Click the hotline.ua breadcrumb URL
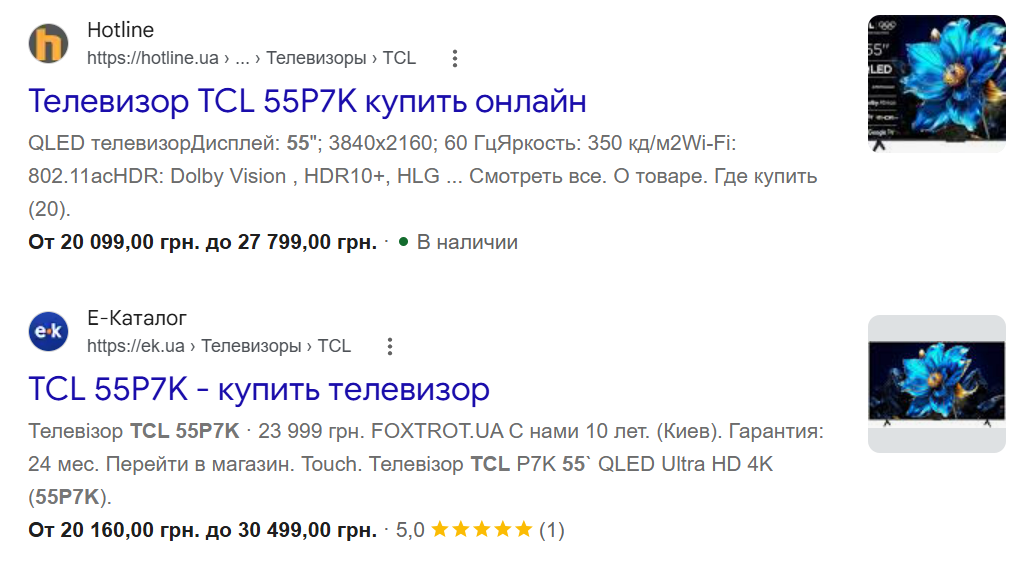The height and width of the screenshot is (565, 1013). click(251, 58)
